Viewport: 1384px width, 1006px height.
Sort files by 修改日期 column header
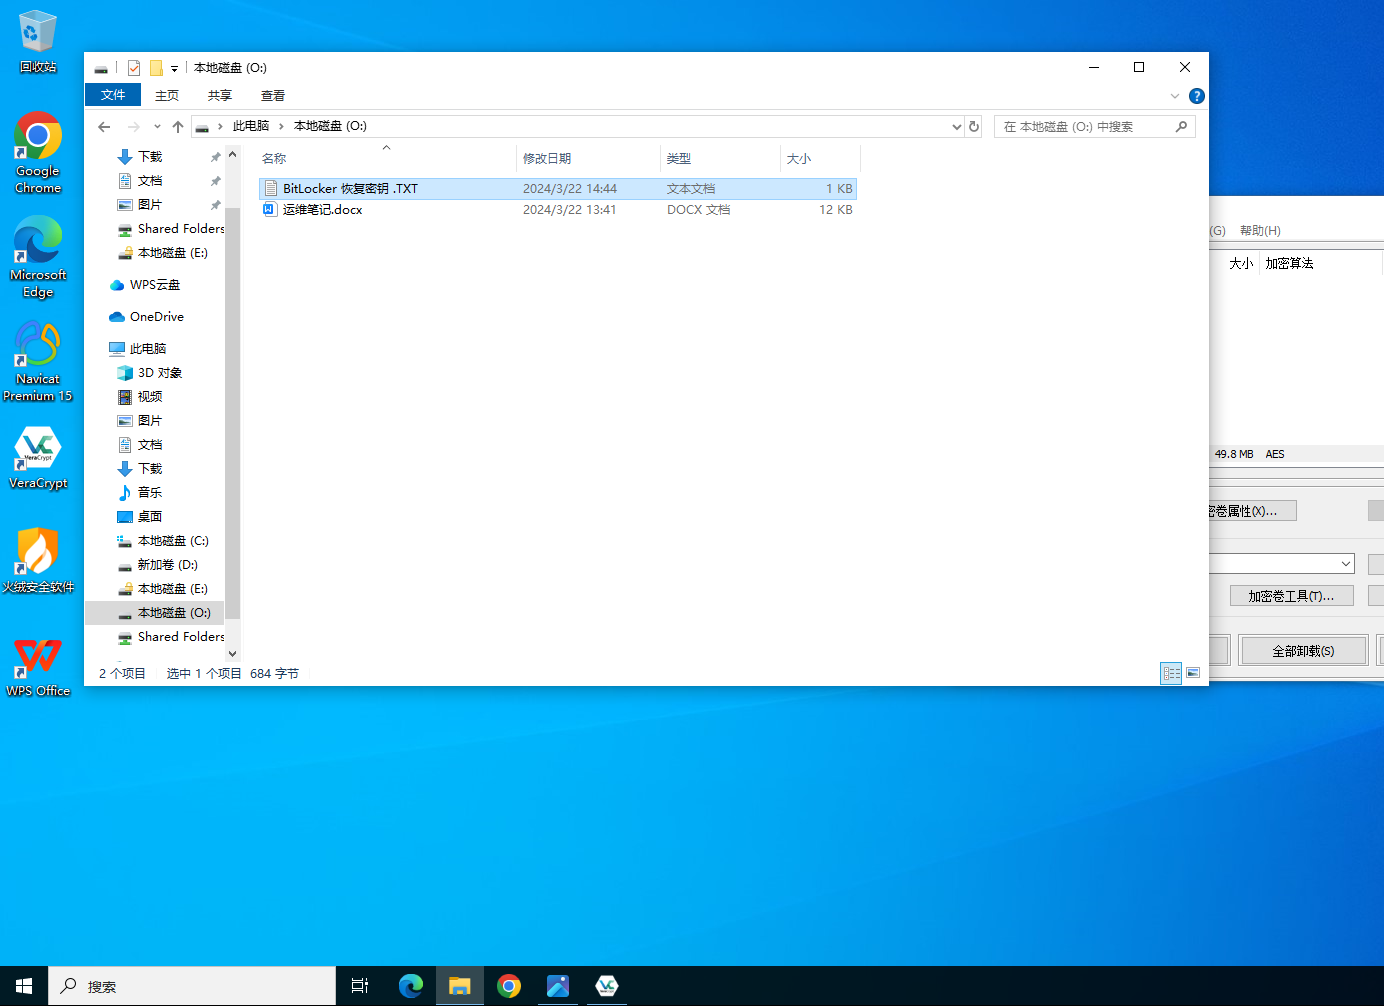588,158
